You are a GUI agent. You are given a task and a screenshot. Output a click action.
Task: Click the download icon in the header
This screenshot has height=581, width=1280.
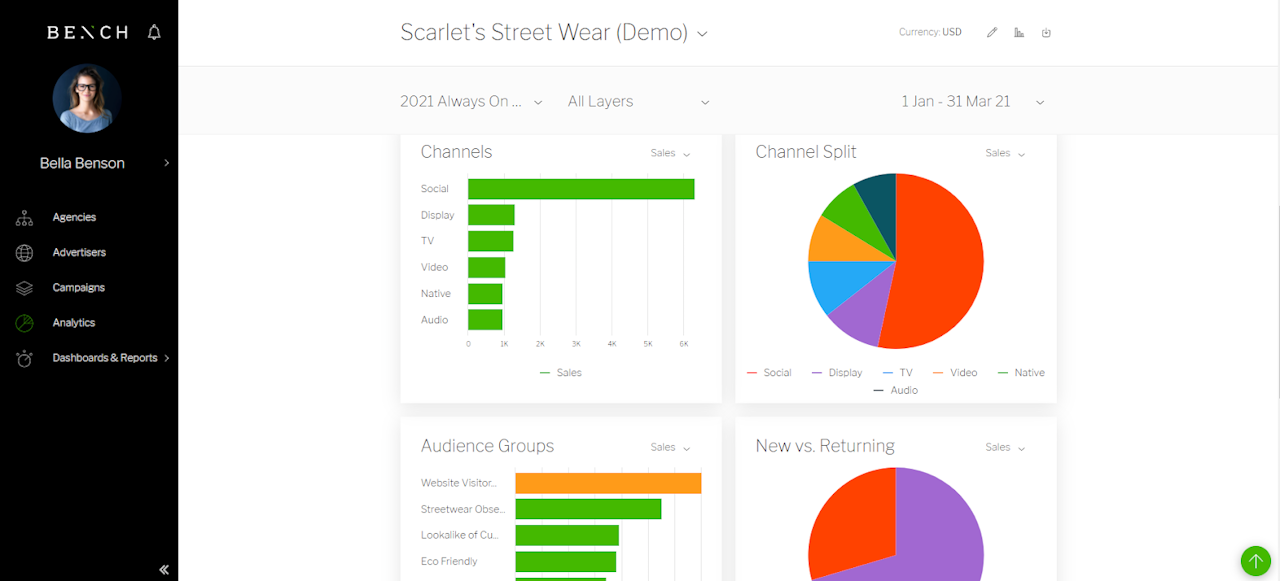pos(1046,32)
